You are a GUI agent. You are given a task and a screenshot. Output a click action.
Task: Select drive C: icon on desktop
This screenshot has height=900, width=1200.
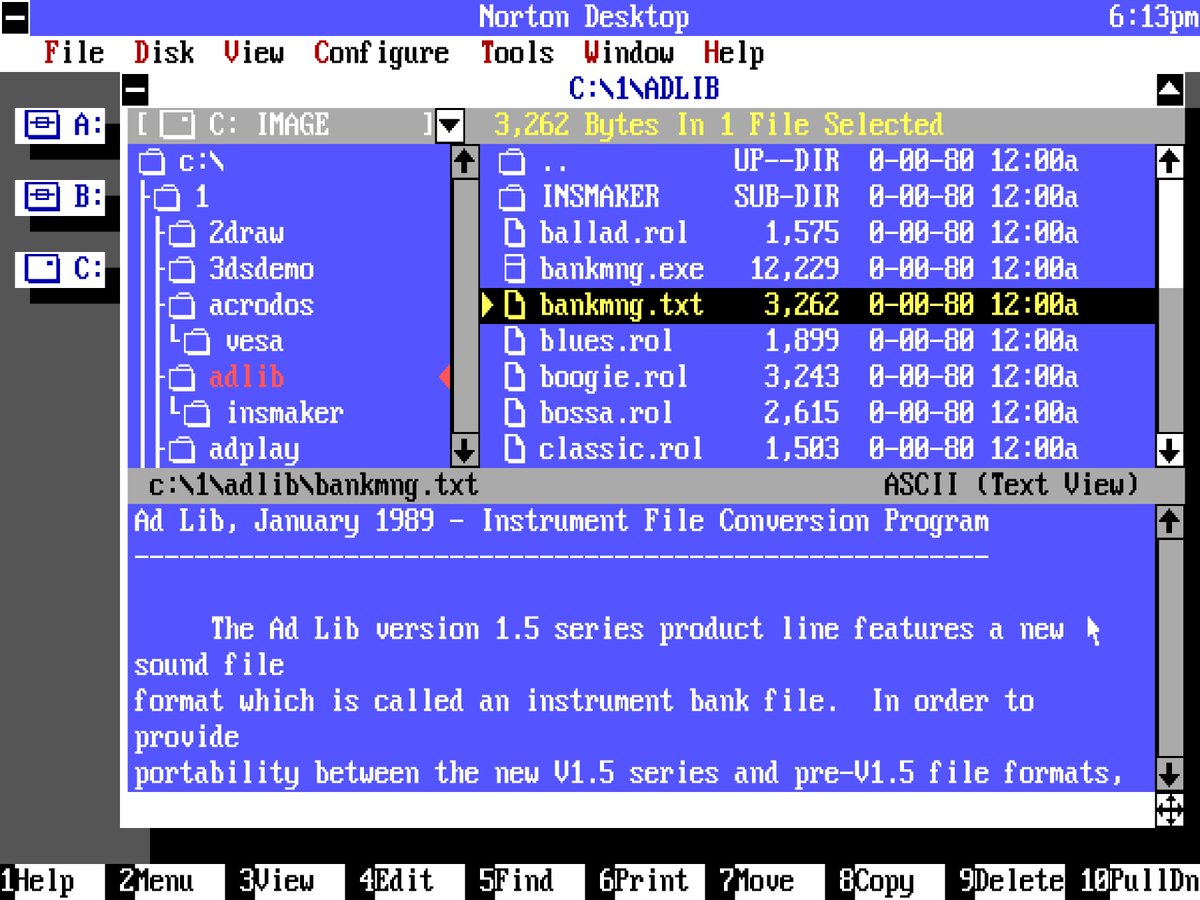(x=60, y=269)
